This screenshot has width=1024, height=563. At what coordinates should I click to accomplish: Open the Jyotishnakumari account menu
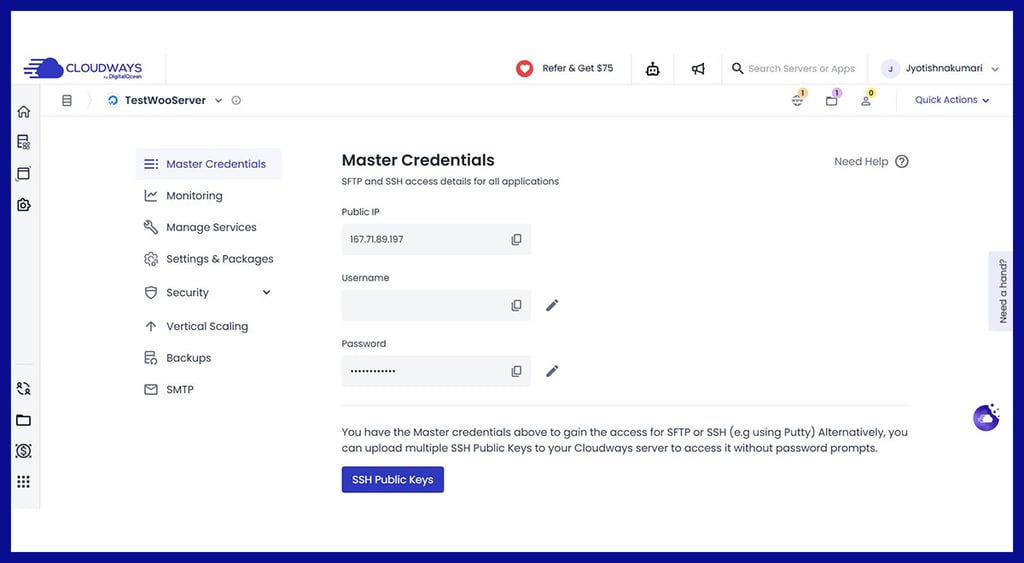[940, 69]
